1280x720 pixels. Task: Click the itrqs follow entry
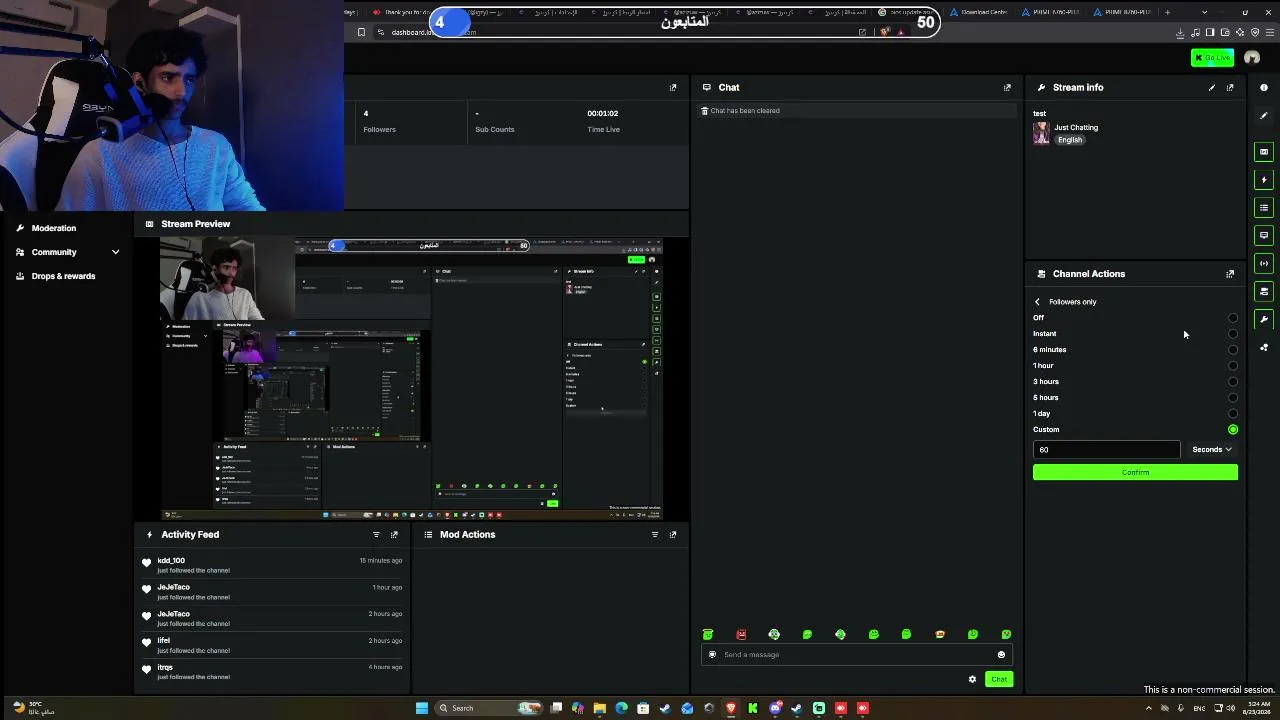tap(273, 672)
